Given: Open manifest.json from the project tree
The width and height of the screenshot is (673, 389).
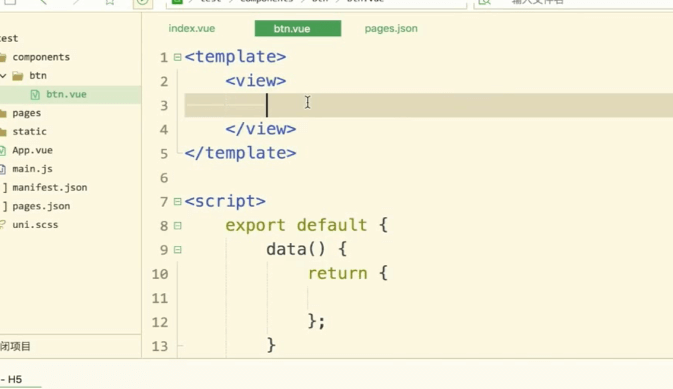Looking at the screenshot, I should tap(50, 187).
